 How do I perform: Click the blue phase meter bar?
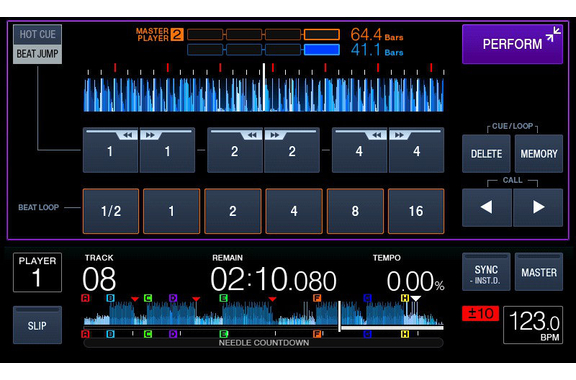[x=263, y=50]
